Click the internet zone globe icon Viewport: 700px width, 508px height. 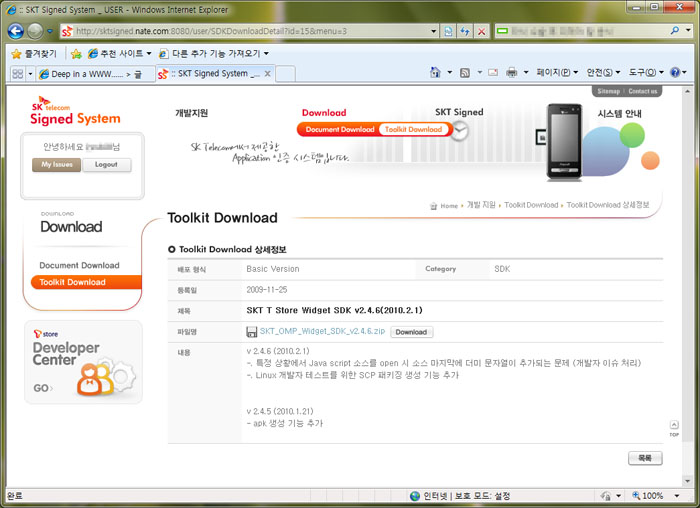(415, 496)
